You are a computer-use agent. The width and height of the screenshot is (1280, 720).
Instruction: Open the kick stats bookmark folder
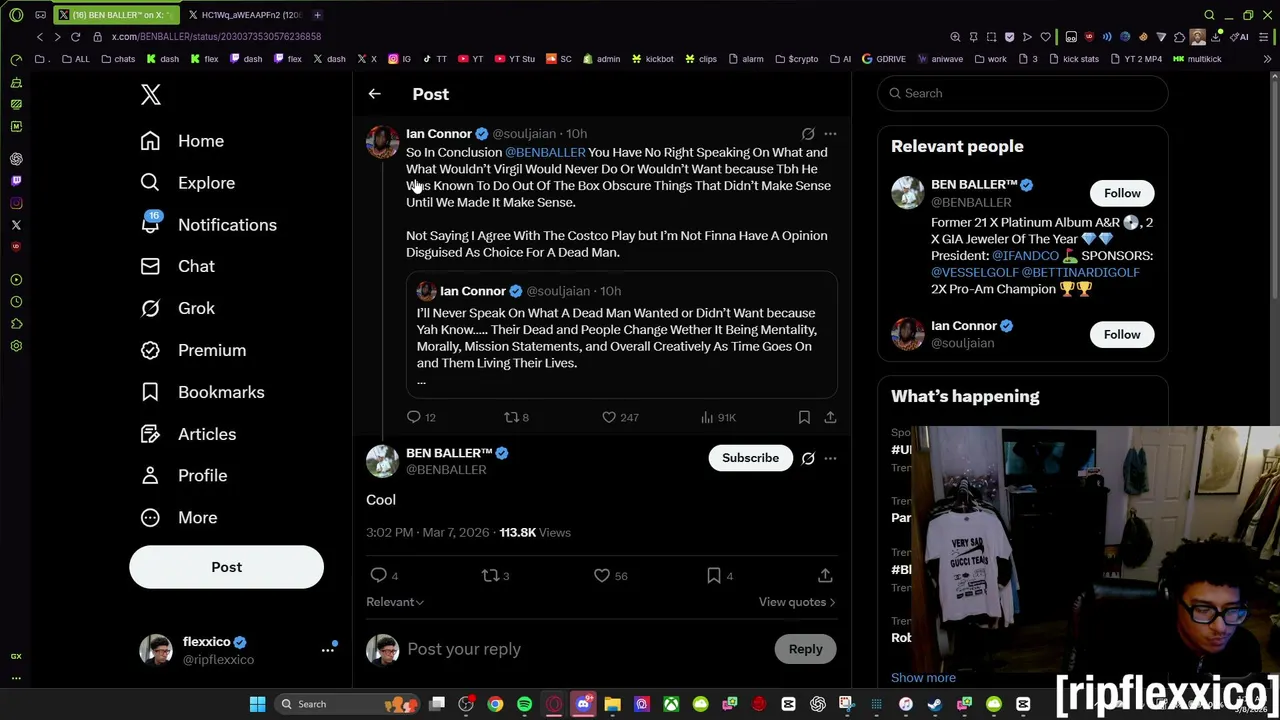pos(1074,59)
